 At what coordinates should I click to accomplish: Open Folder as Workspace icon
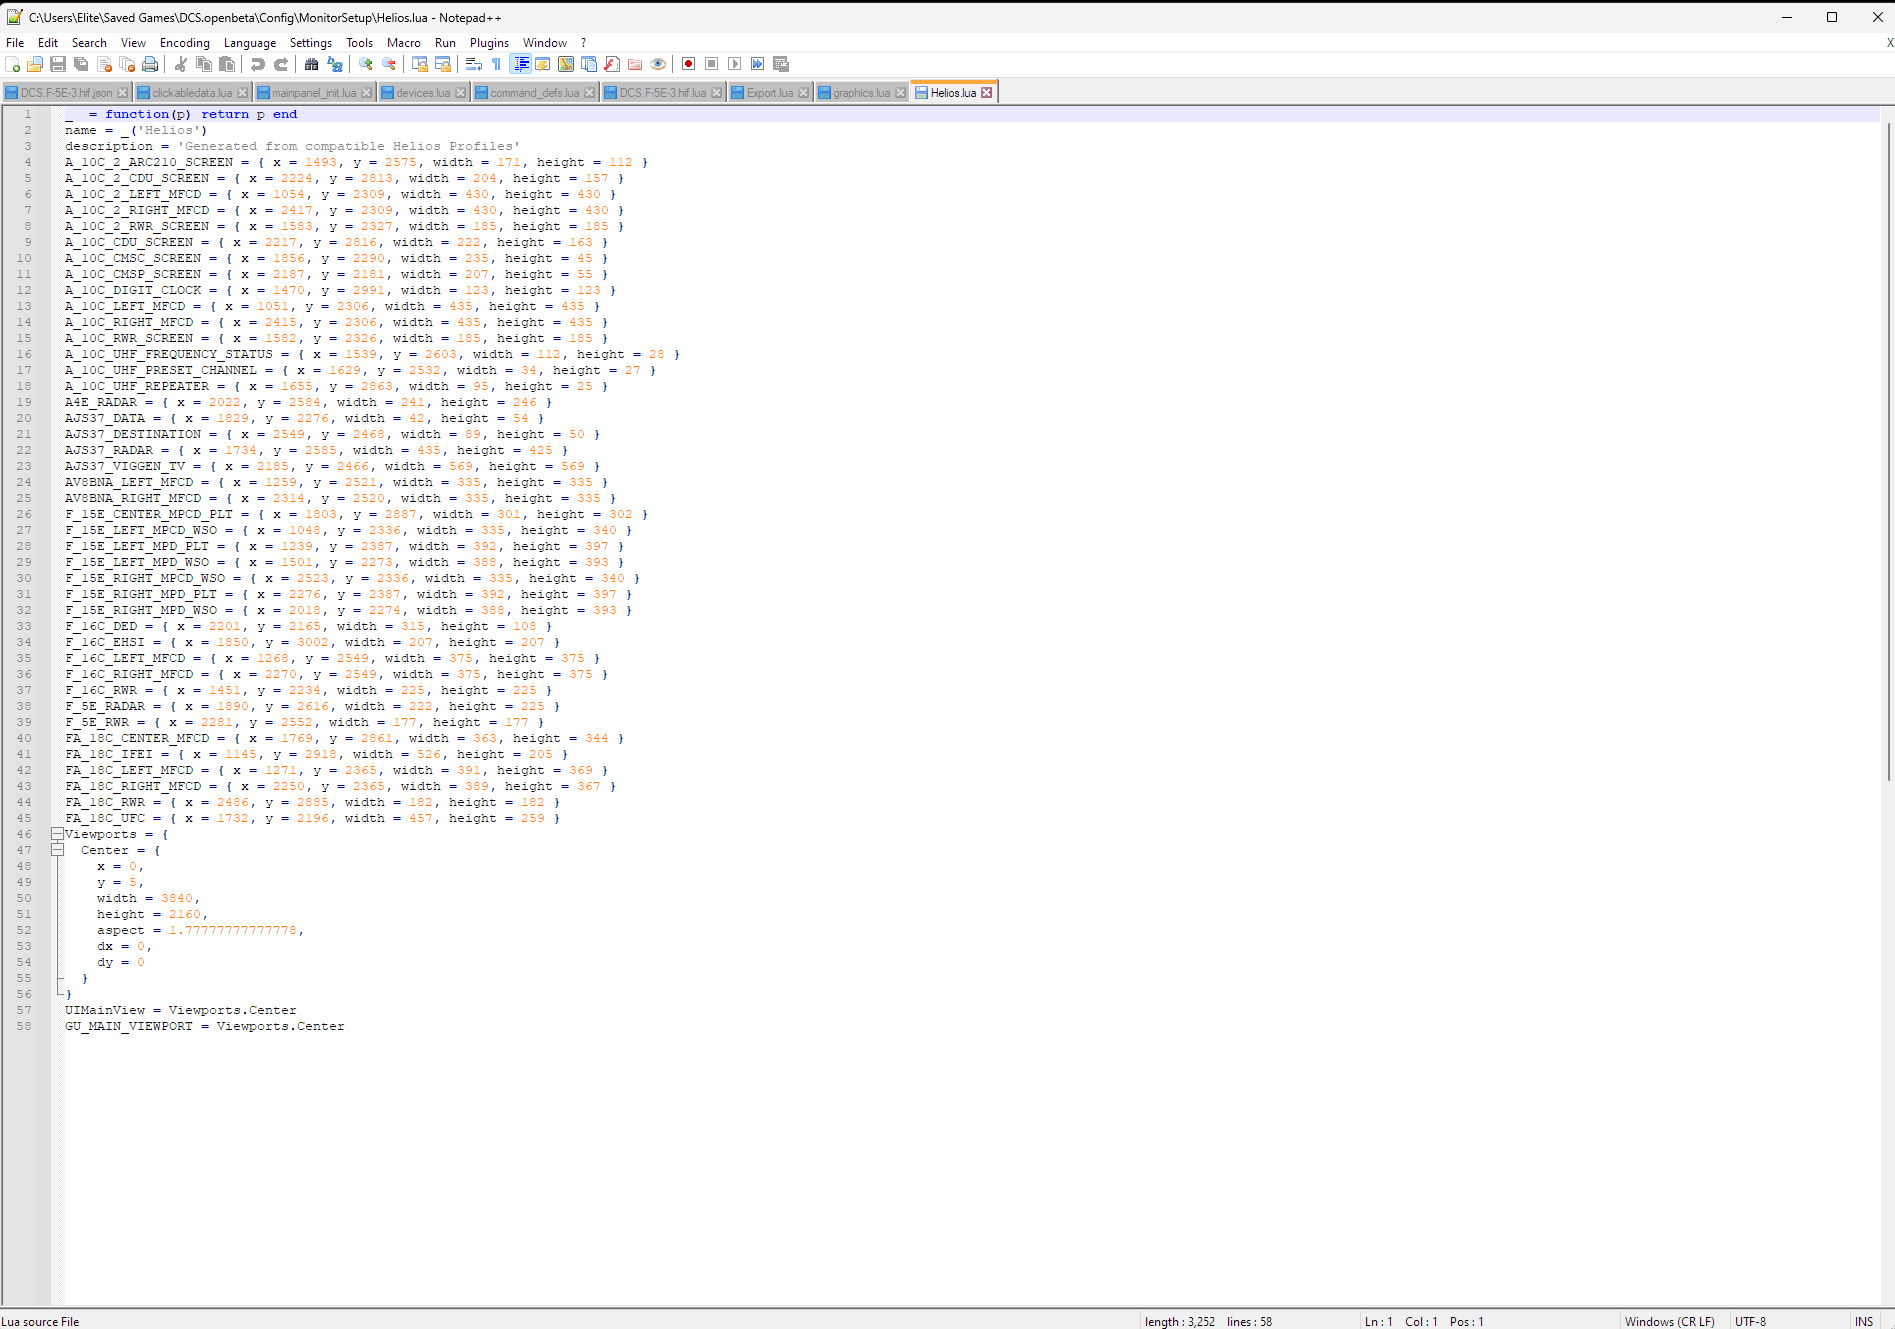tap(635, 64)
